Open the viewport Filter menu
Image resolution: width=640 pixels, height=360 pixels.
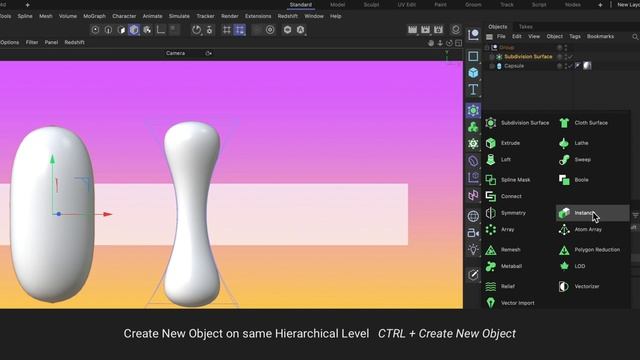pos(32,42)
